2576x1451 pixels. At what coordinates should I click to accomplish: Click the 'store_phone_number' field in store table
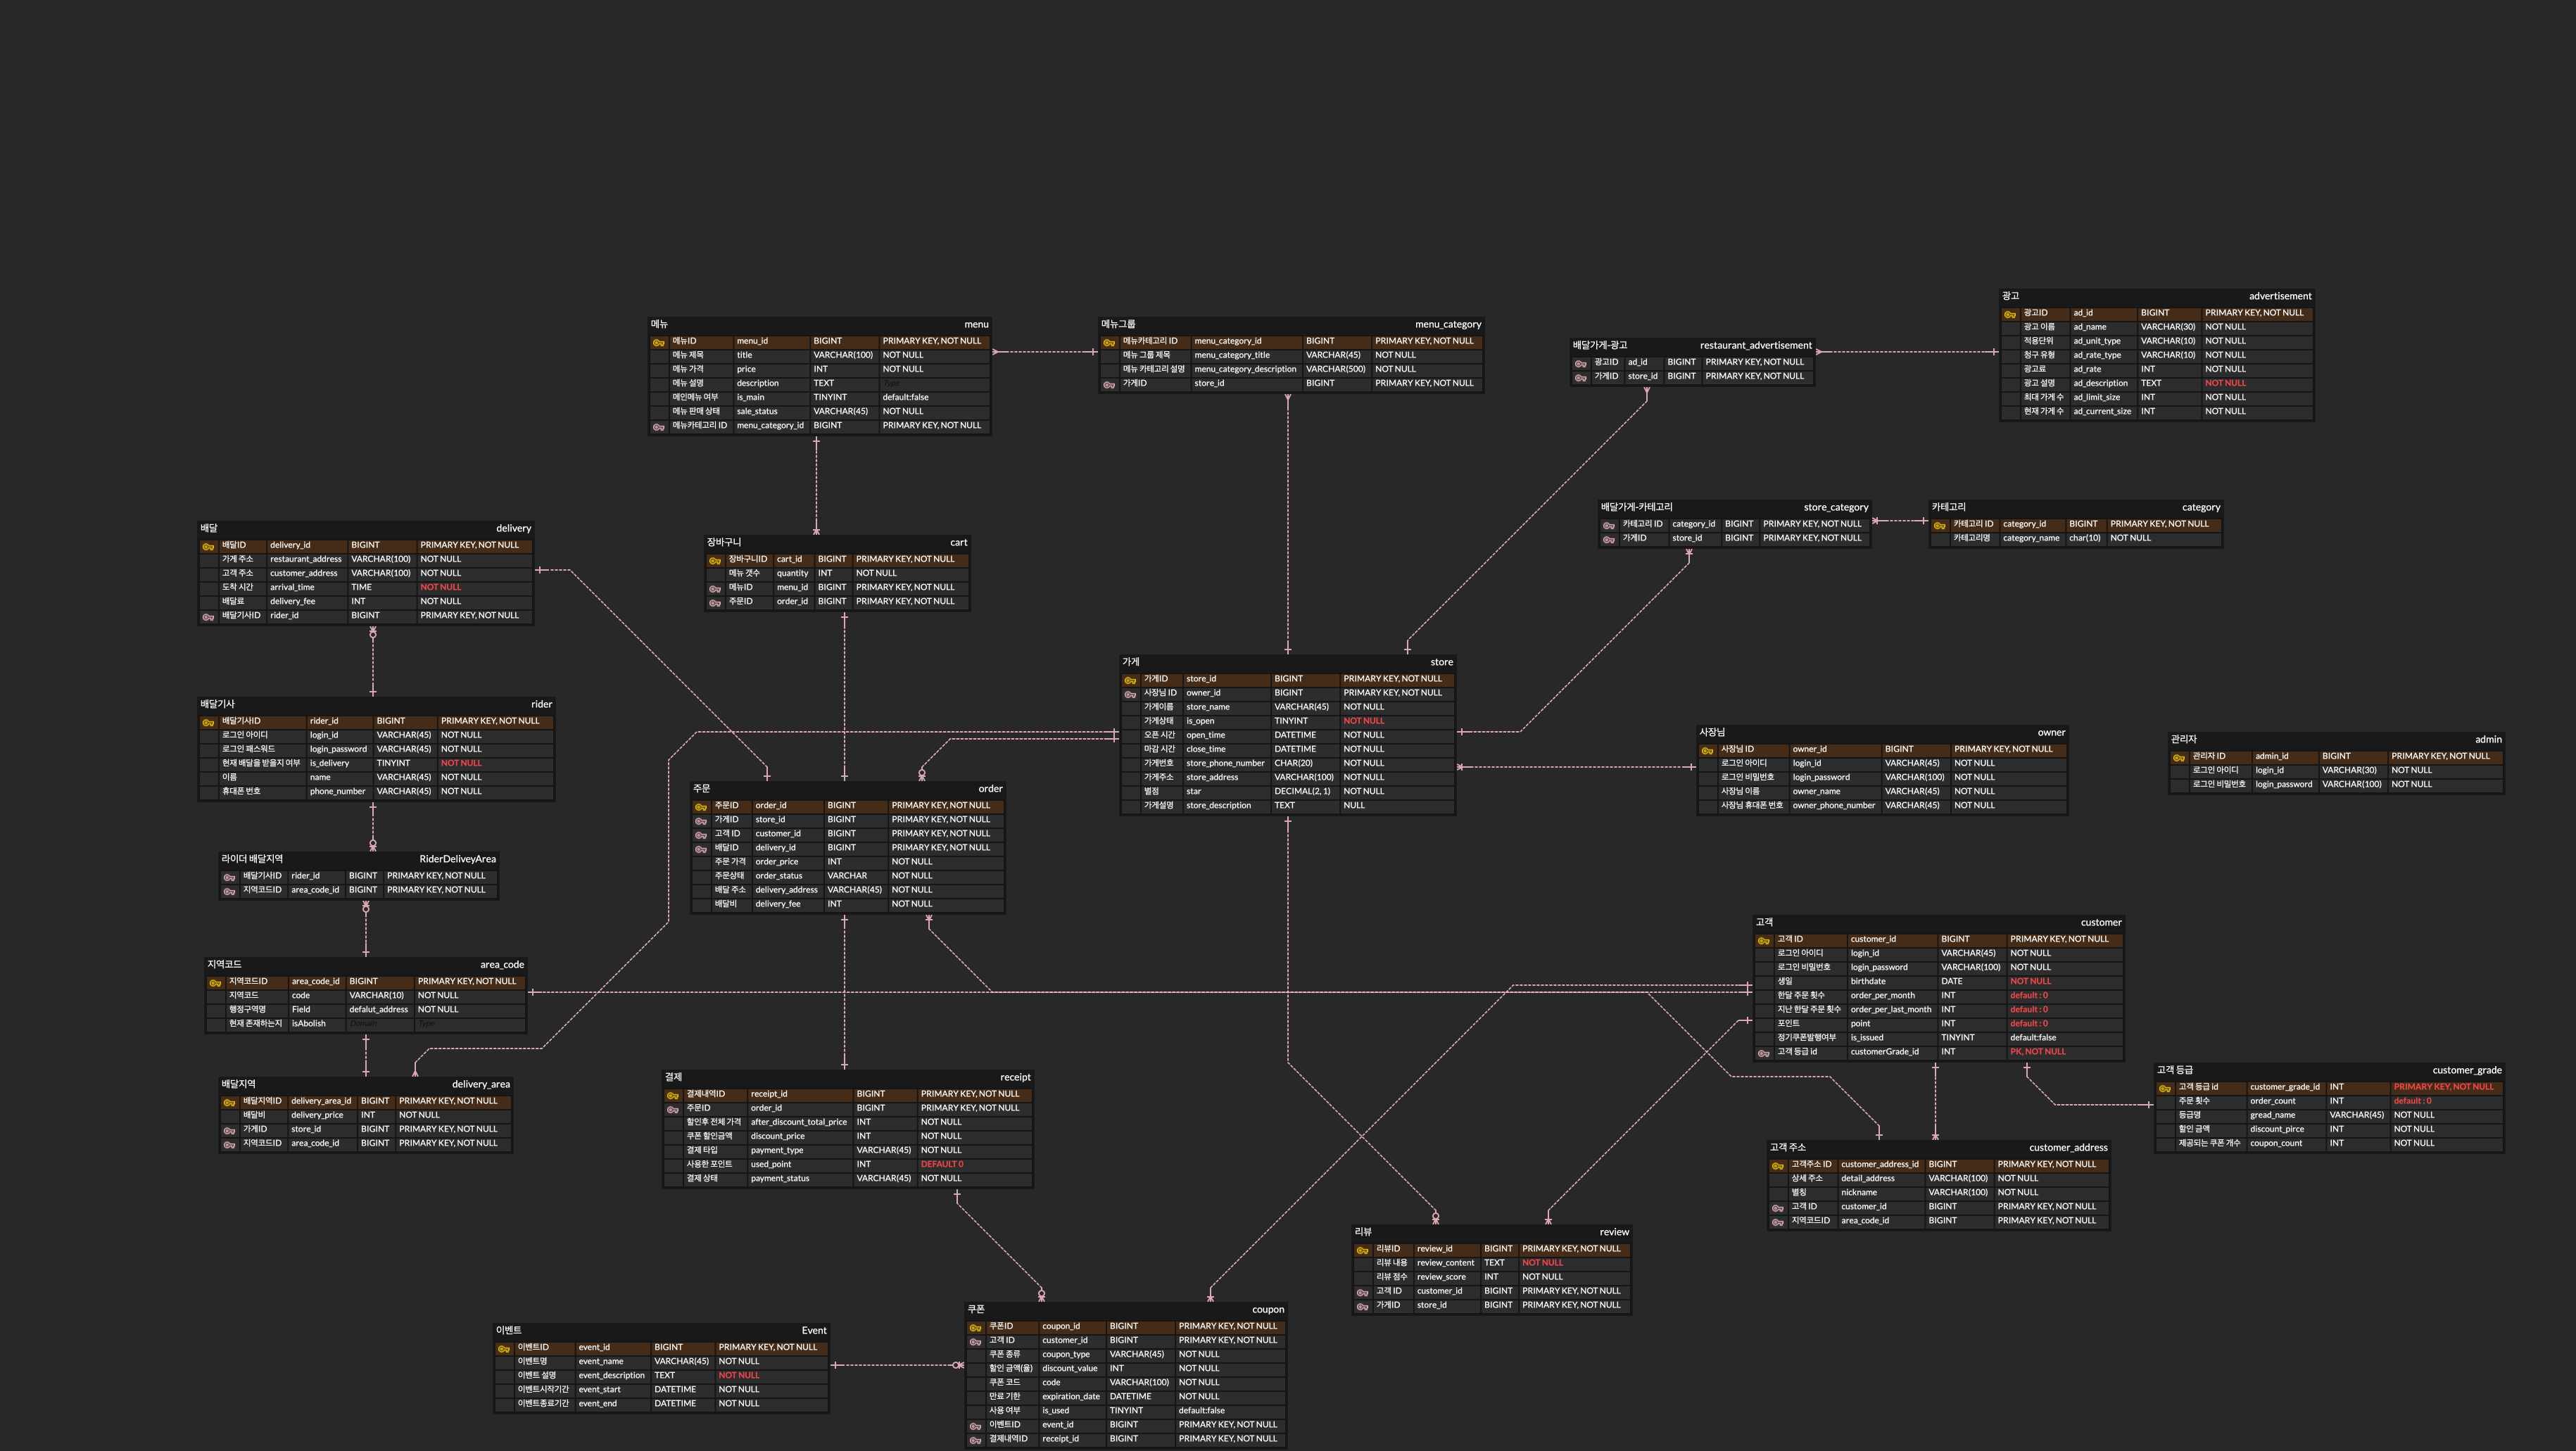point(1225,763)
